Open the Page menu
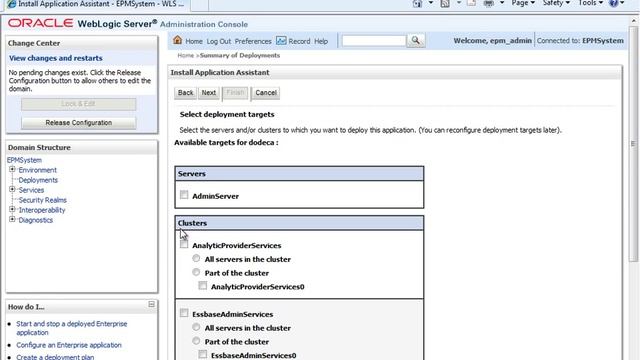This screenshot has width=640, height=360. [x=523, y=3]
